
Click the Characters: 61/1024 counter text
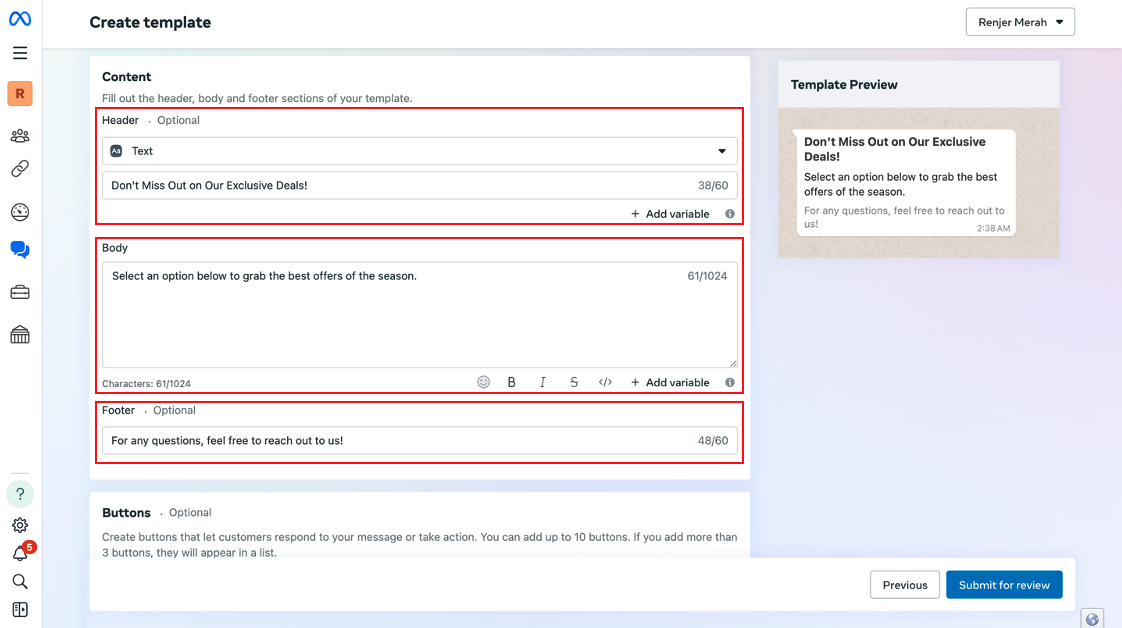click(146, 383)
